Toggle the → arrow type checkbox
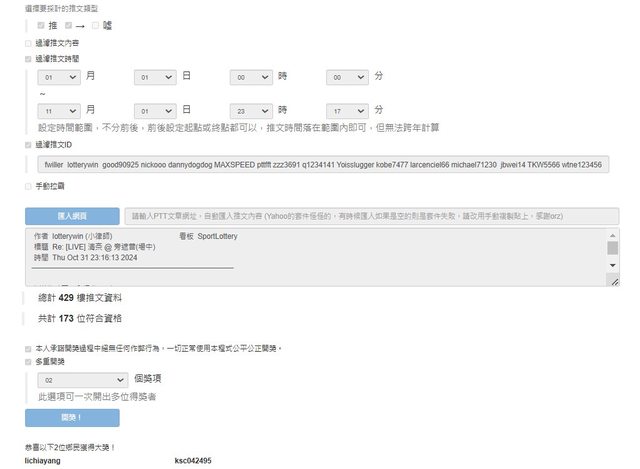640x469 pixels. (x=67, y=24)
